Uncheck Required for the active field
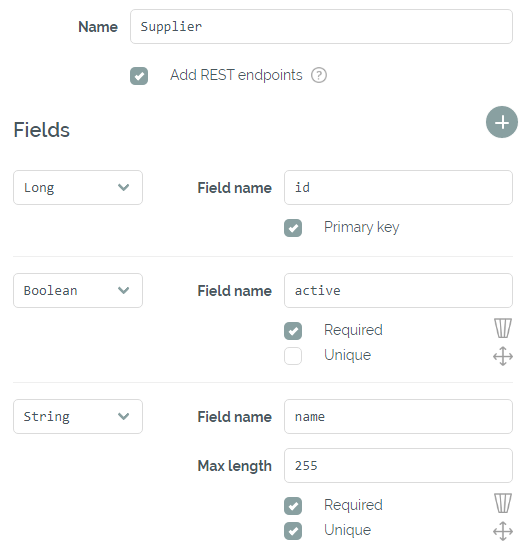This screenshot has height=550, width=527. pos(293,331)
